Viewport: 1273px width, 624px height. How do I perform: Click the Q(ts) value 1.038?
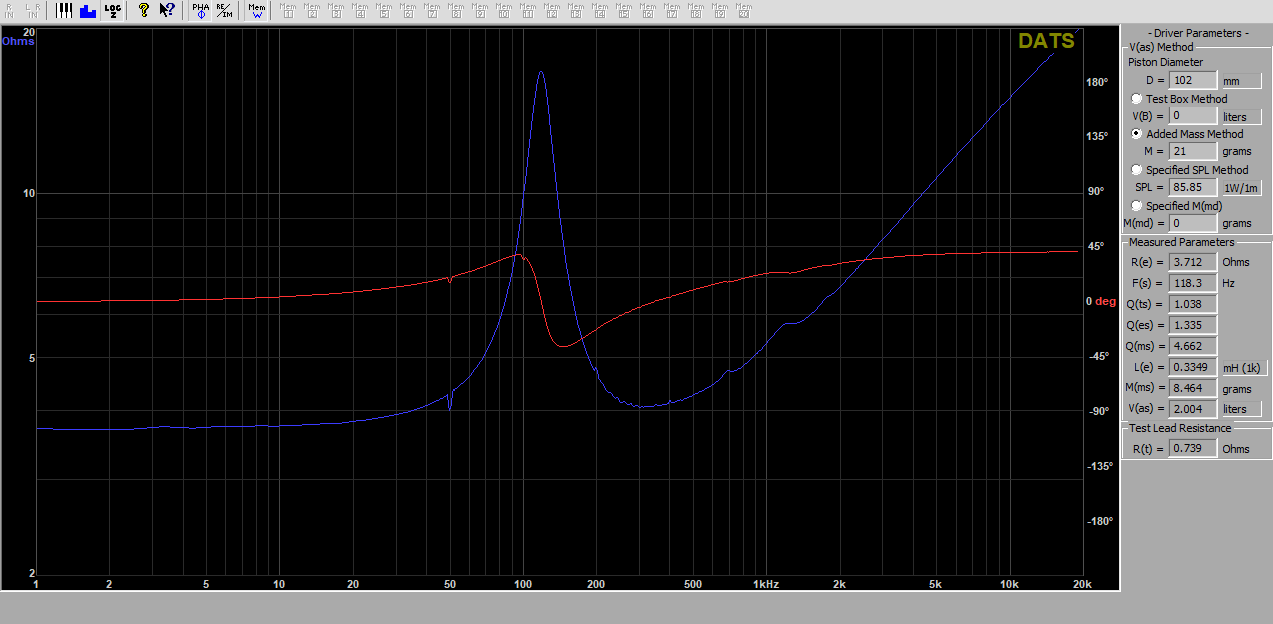(x=1193, y=304)
